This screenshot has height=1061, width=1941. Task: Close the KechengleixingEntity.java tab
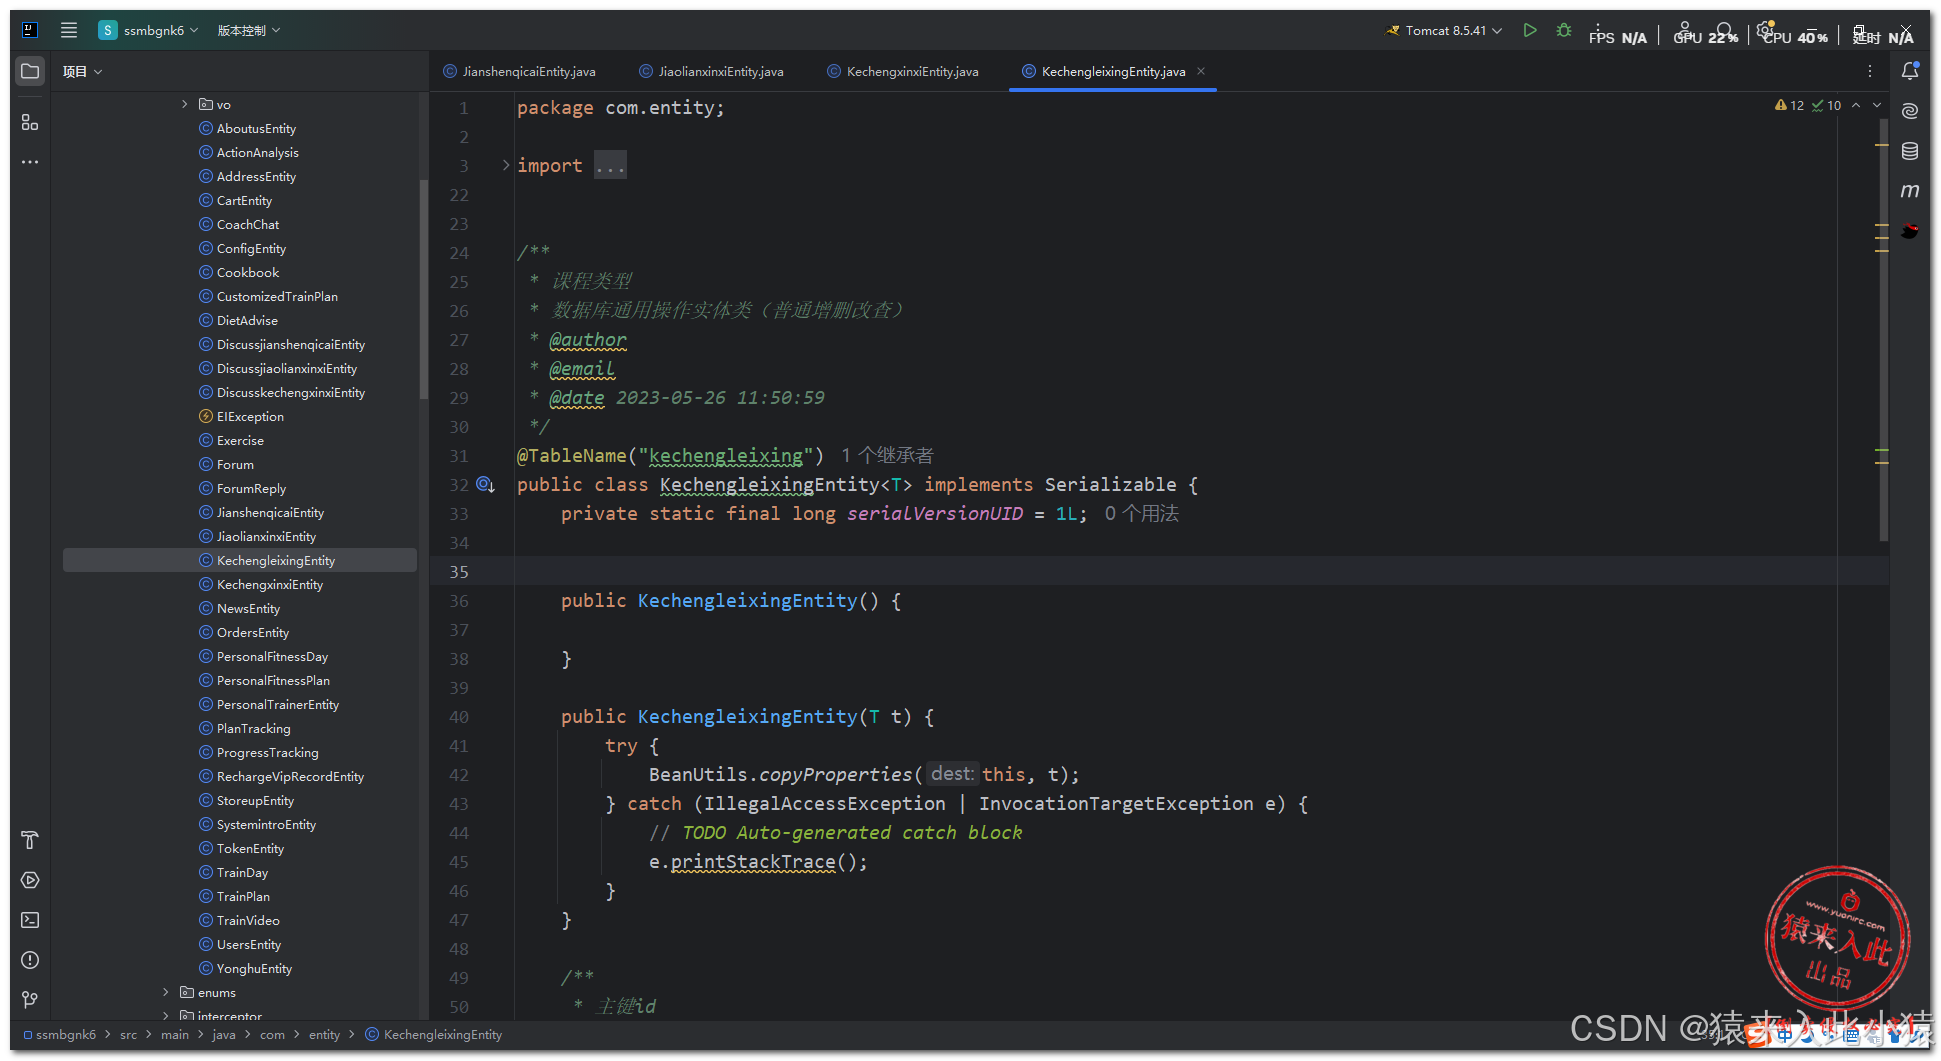click(1201, 71)
